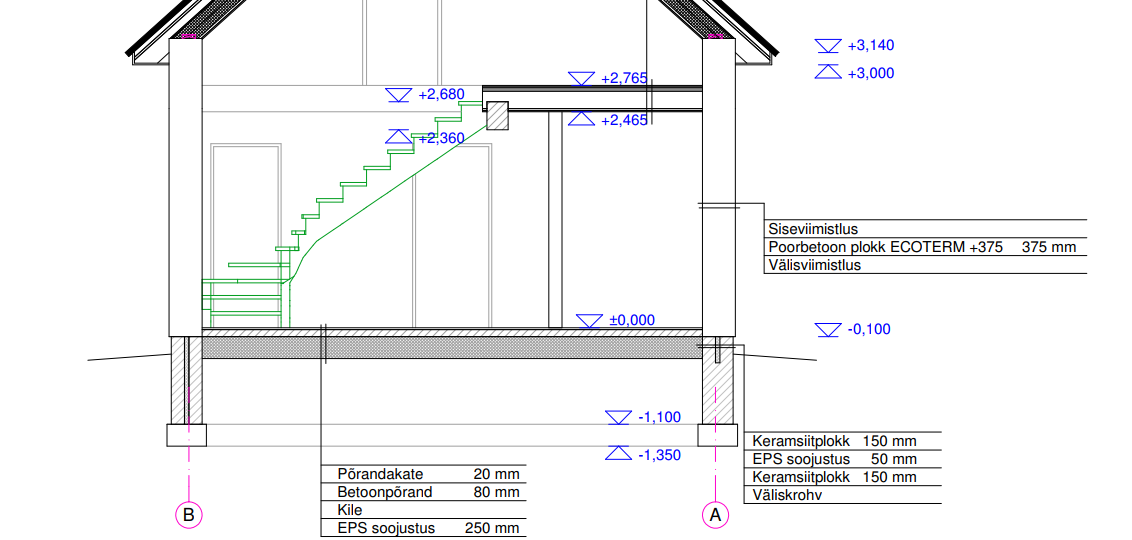Screen dimensions: 1132x540
Task: Select the EPS soojustus 50 mm label
Action: tap(834, 459)
